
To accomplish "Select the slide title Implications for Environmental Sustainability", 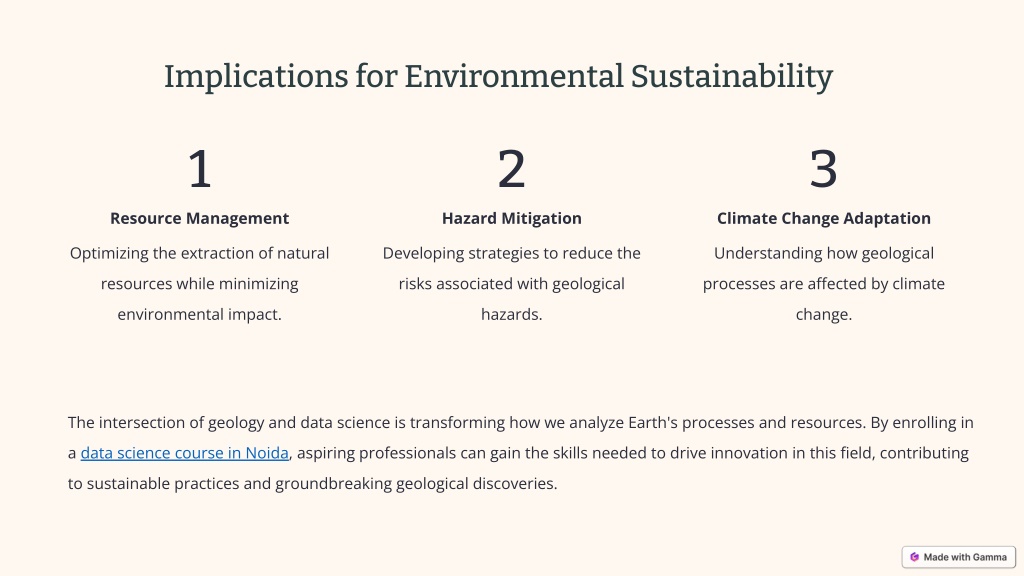I will [x=498, y=76].
